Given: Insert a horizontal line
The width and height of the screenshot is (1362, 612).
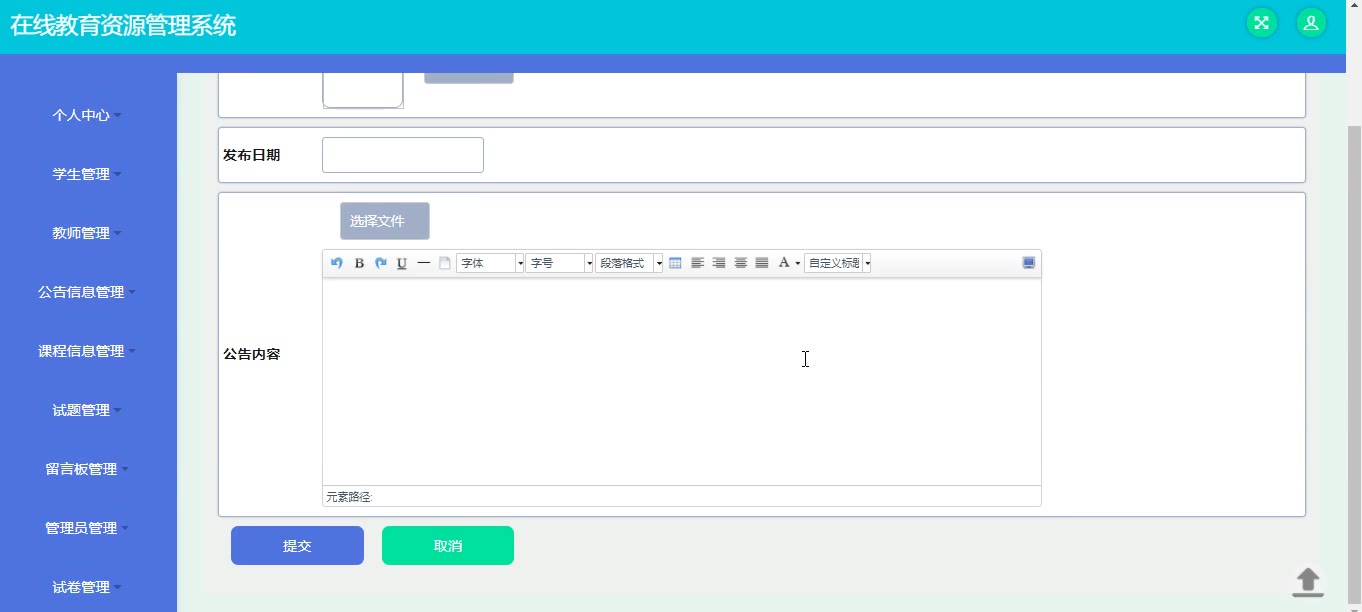Looking at the screenshot, I should (424, 263).
